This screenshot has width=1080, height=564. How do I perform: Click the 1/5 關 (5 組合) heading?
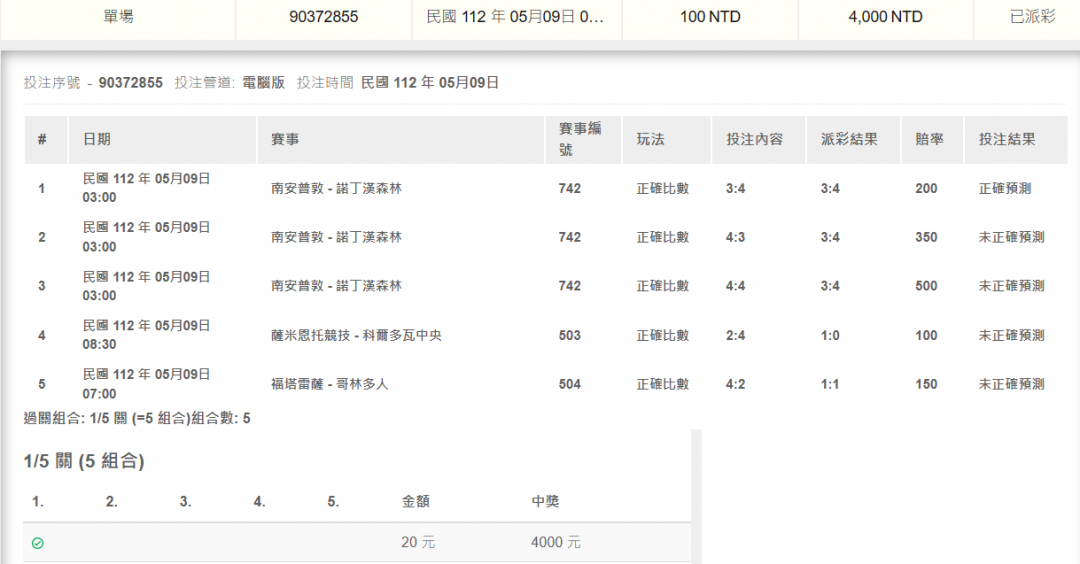(84, 461)
